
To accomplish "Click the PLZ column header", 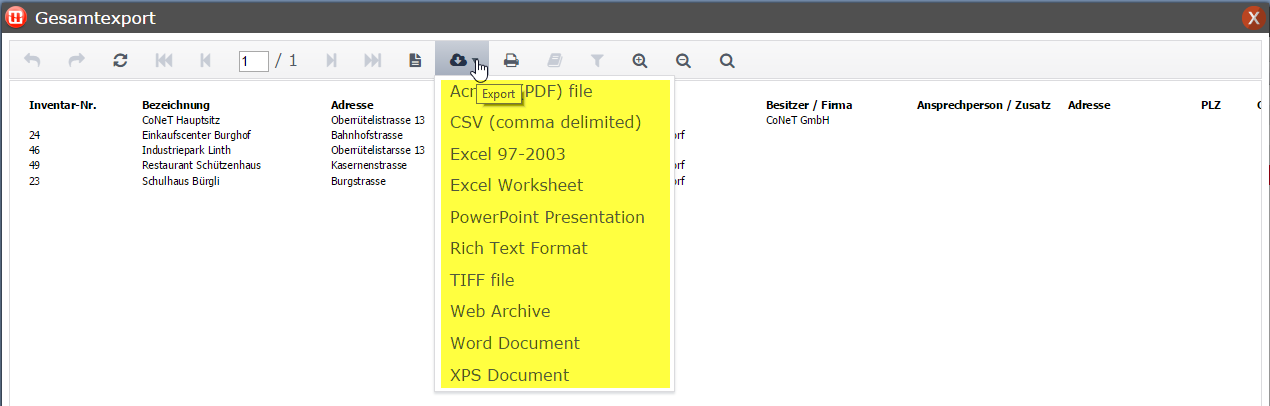I will tap(1211, 105).
